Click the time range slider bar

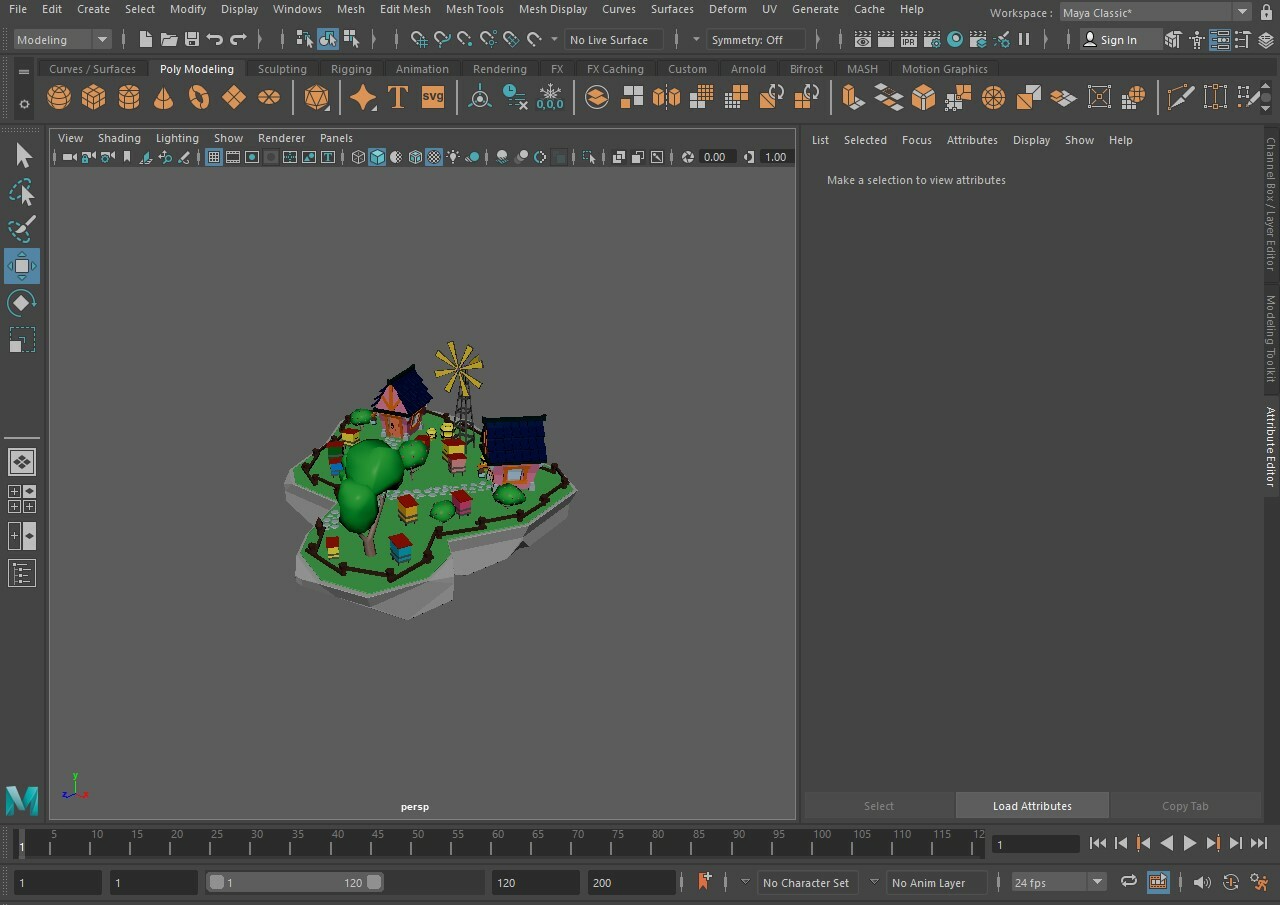pos(290,882)
